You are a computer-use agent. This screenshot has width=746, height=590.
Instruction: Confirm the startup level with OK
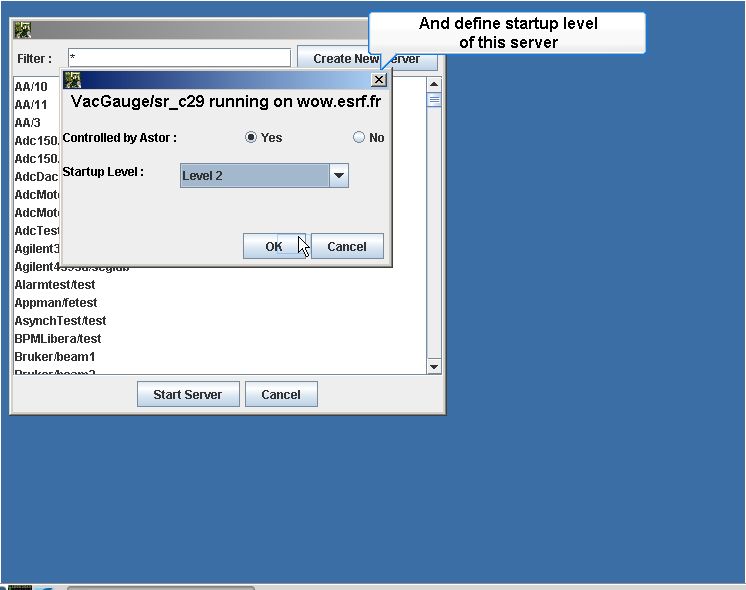pos(274,246)
